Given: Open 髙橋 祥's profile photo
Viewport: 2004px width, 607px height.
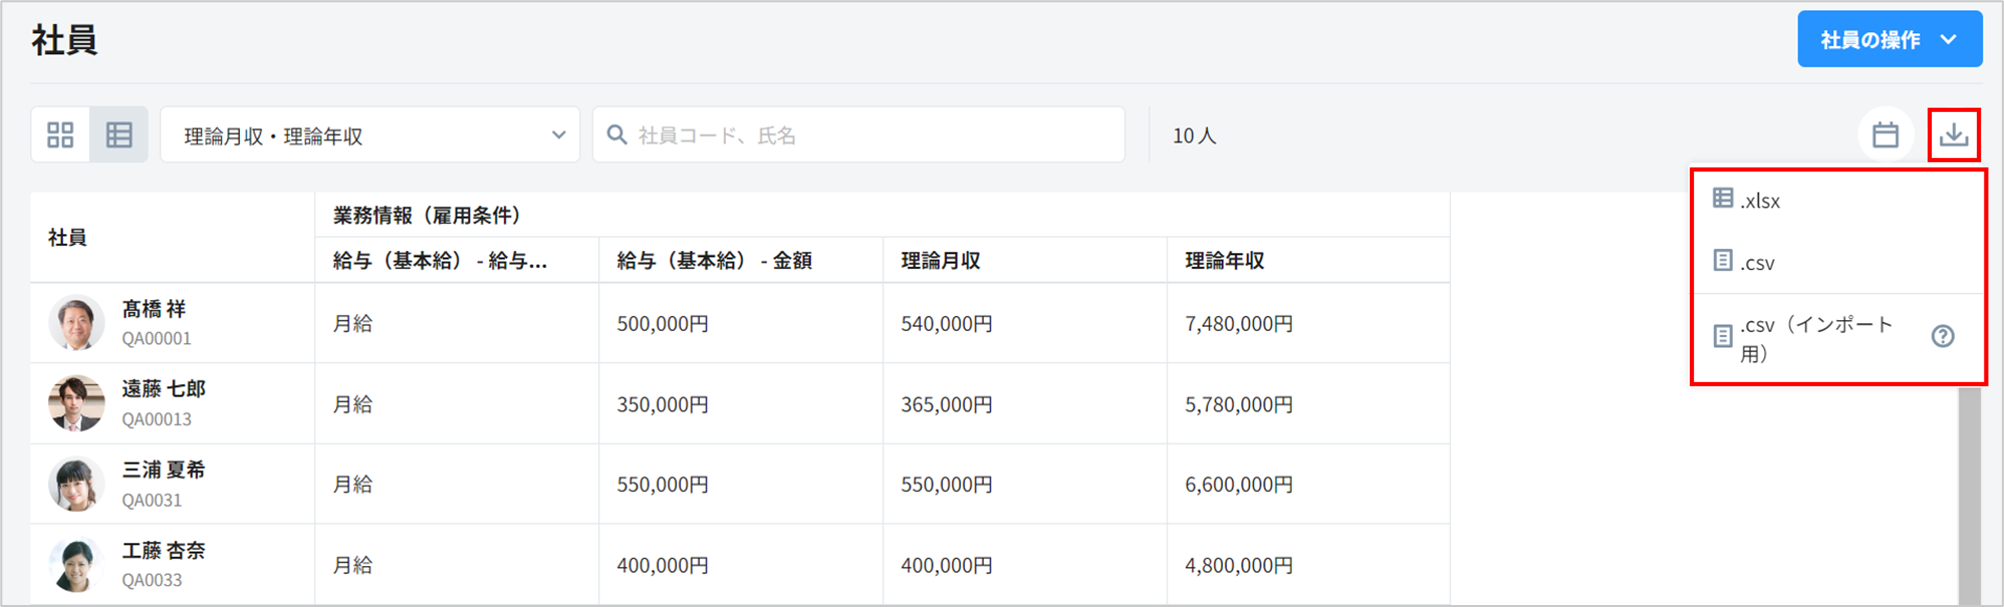Looking at the screenshot, I should coord(76,323).
